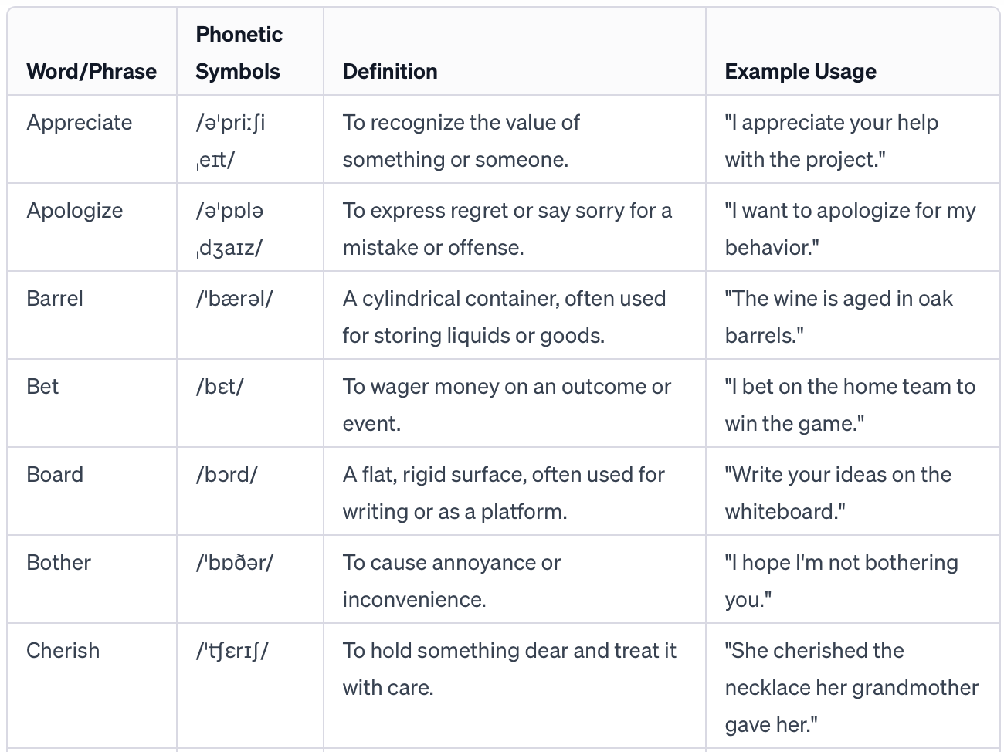The width and height of the screenshot is (1004, 753).
Task: Click the phonetic symbols for Barrel
Action: pos(235,299)
